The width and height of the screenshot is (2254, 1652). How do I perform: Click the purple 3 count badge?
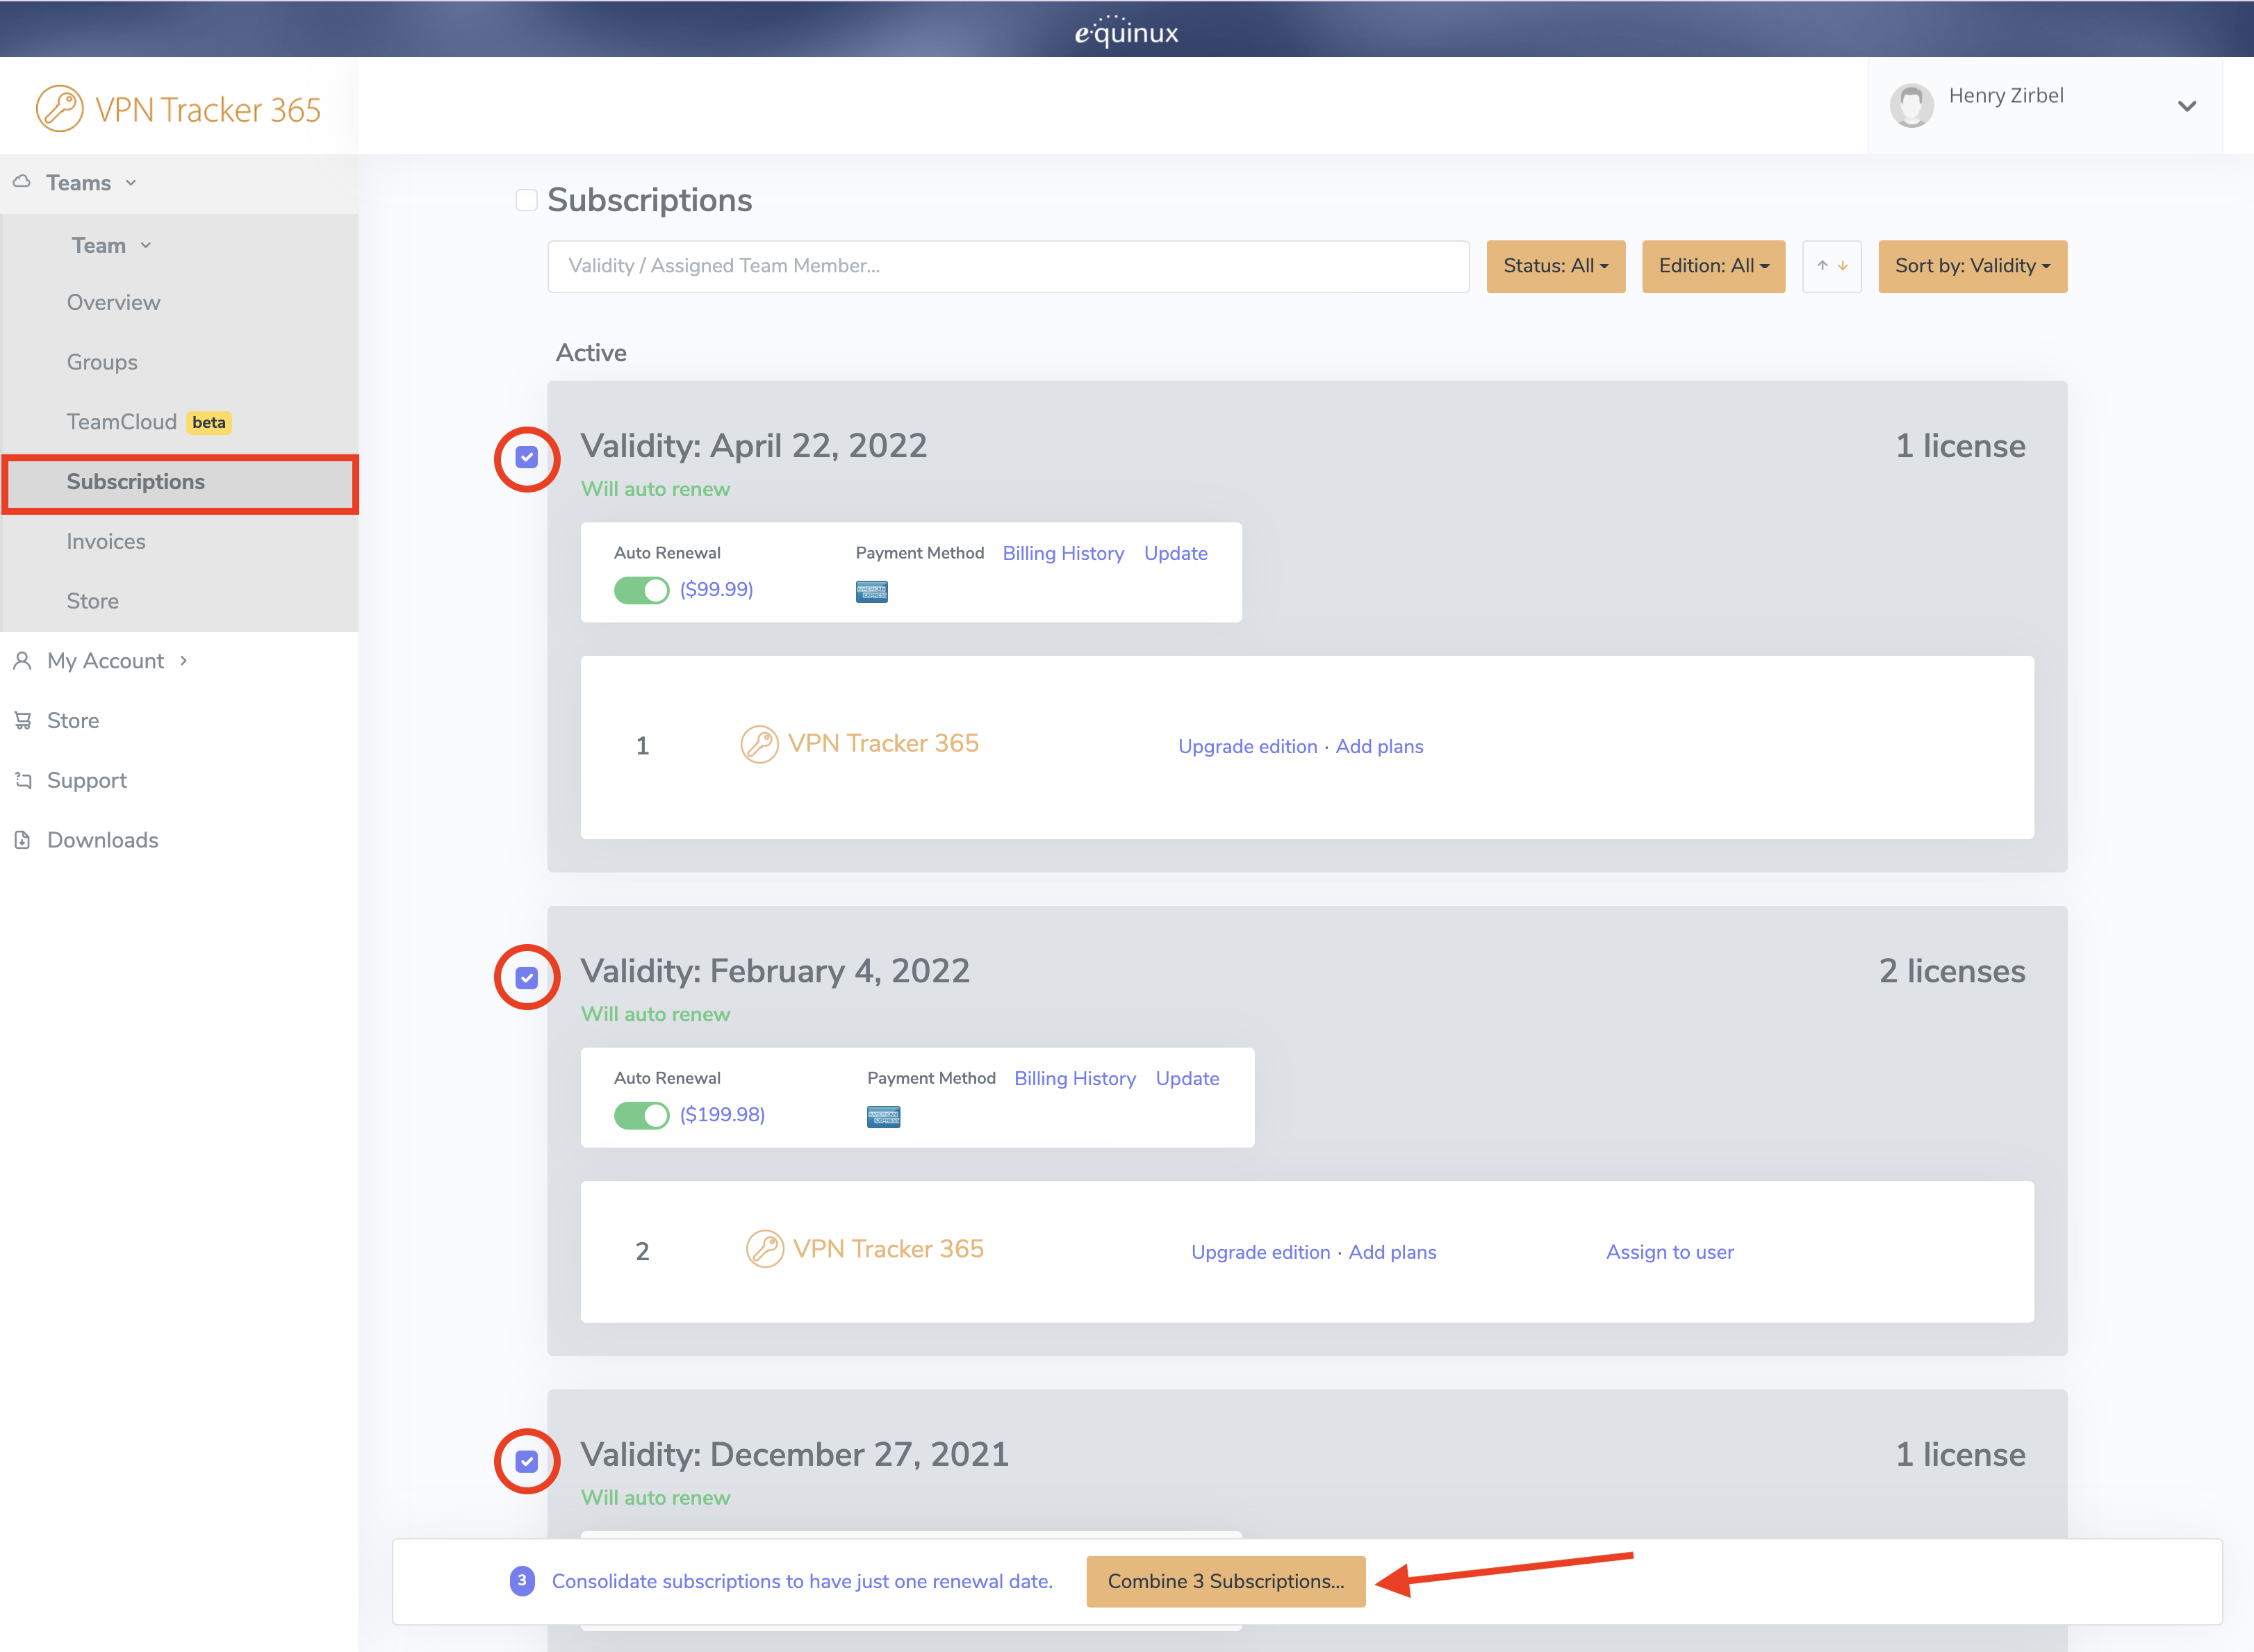click(522, 1581)
